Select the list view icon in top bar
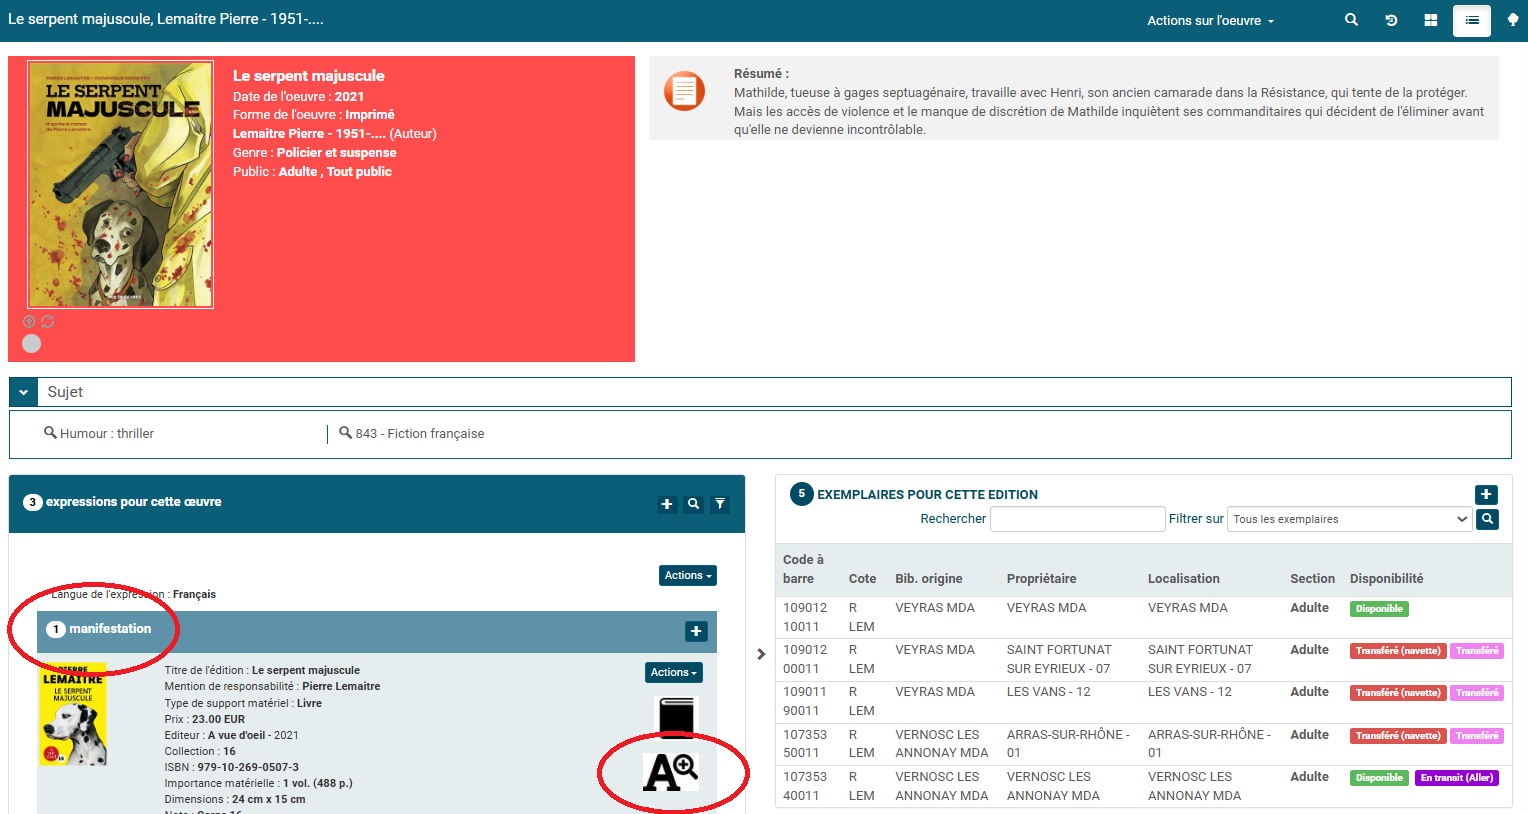 (1472, 20)
